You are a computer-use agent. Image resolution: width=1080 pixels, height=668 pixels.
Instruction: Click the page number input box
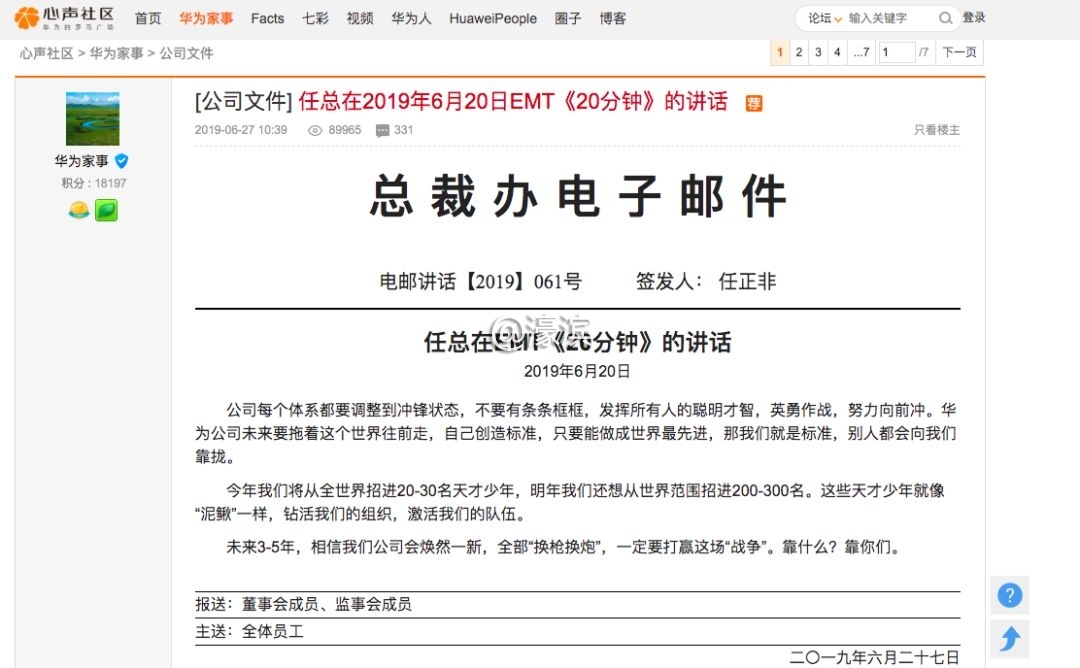(896, 52)
